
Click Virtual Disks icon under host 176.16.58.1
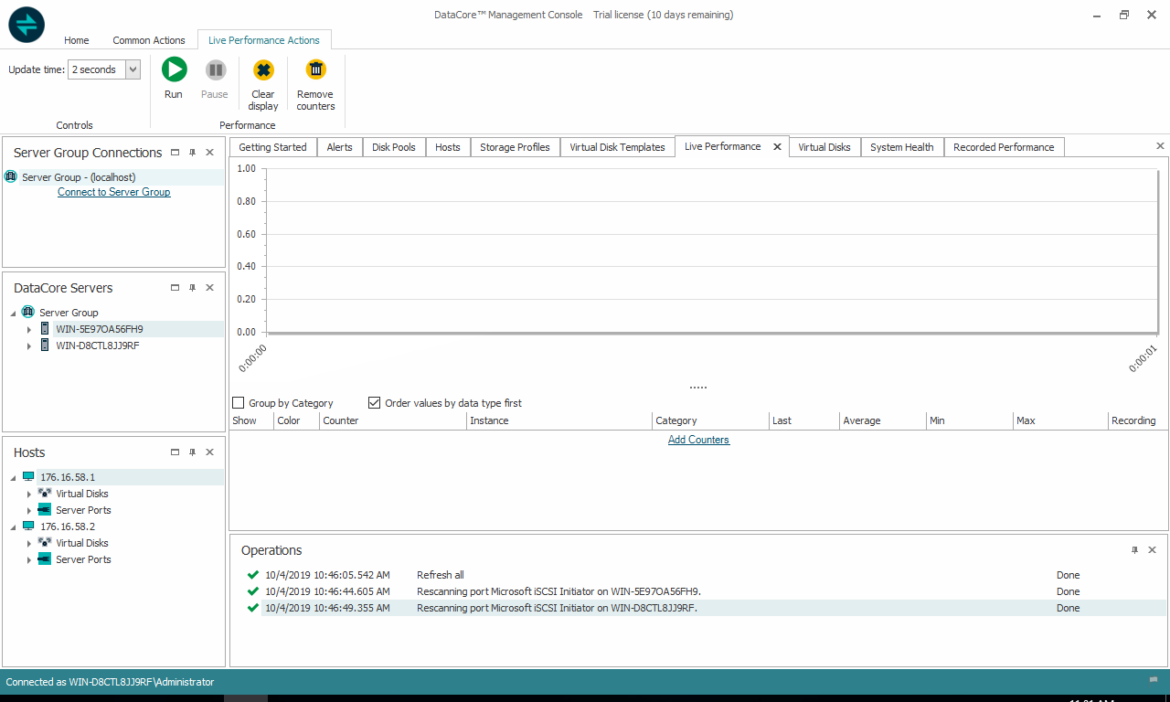[45, 493]
